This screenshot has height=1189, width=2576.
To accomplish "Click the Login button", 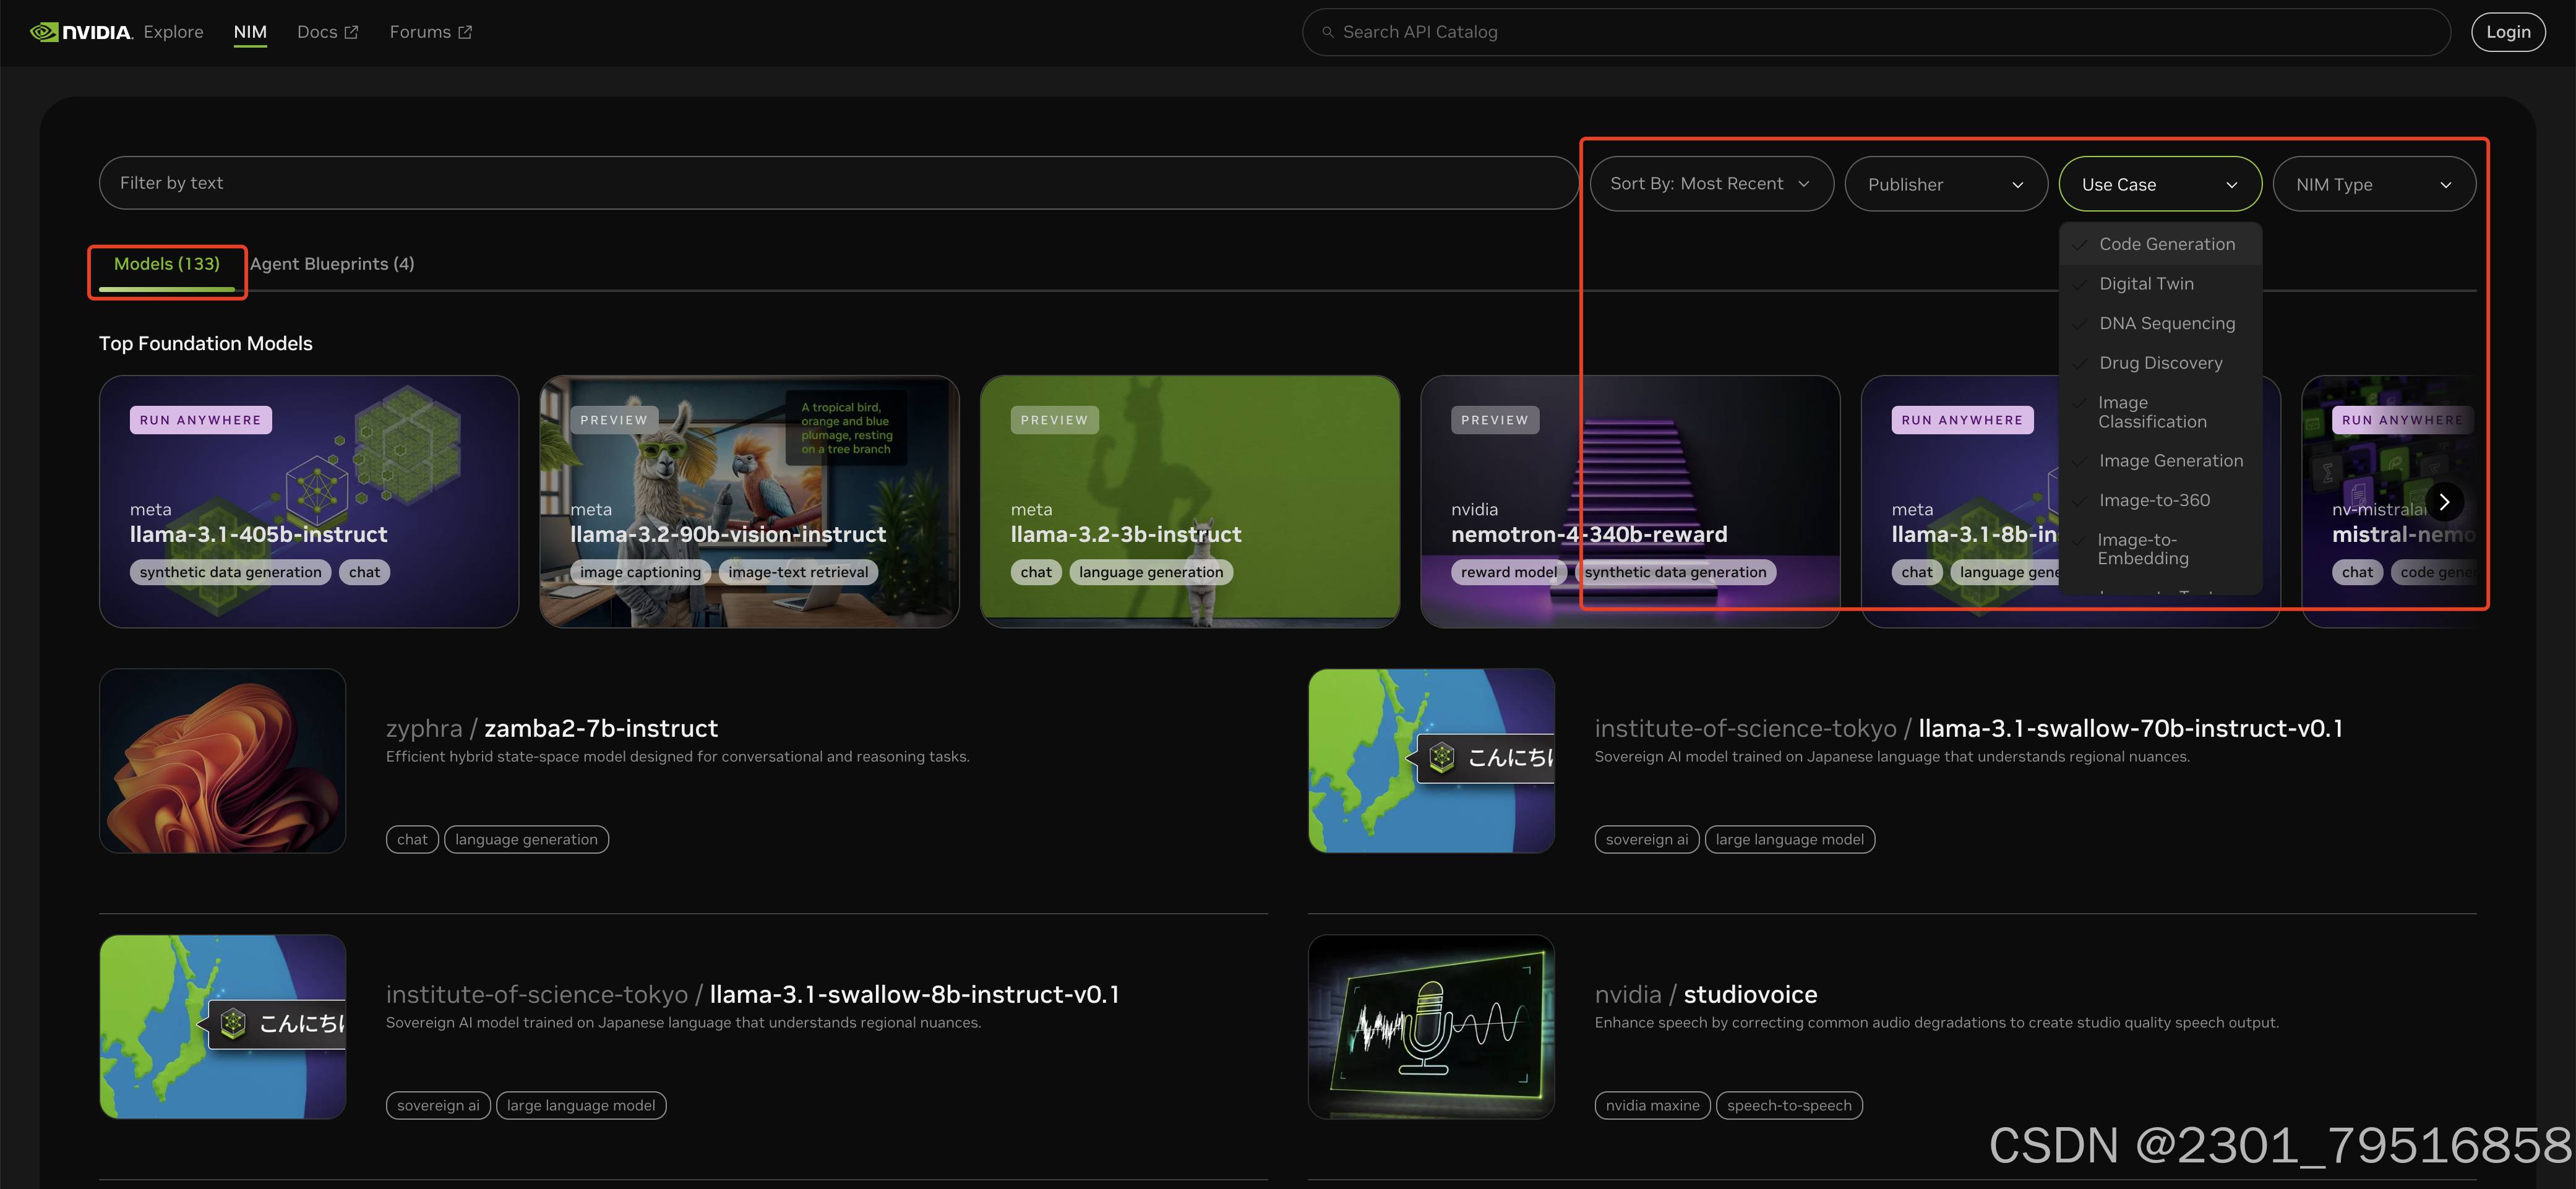I will 2508,32.
